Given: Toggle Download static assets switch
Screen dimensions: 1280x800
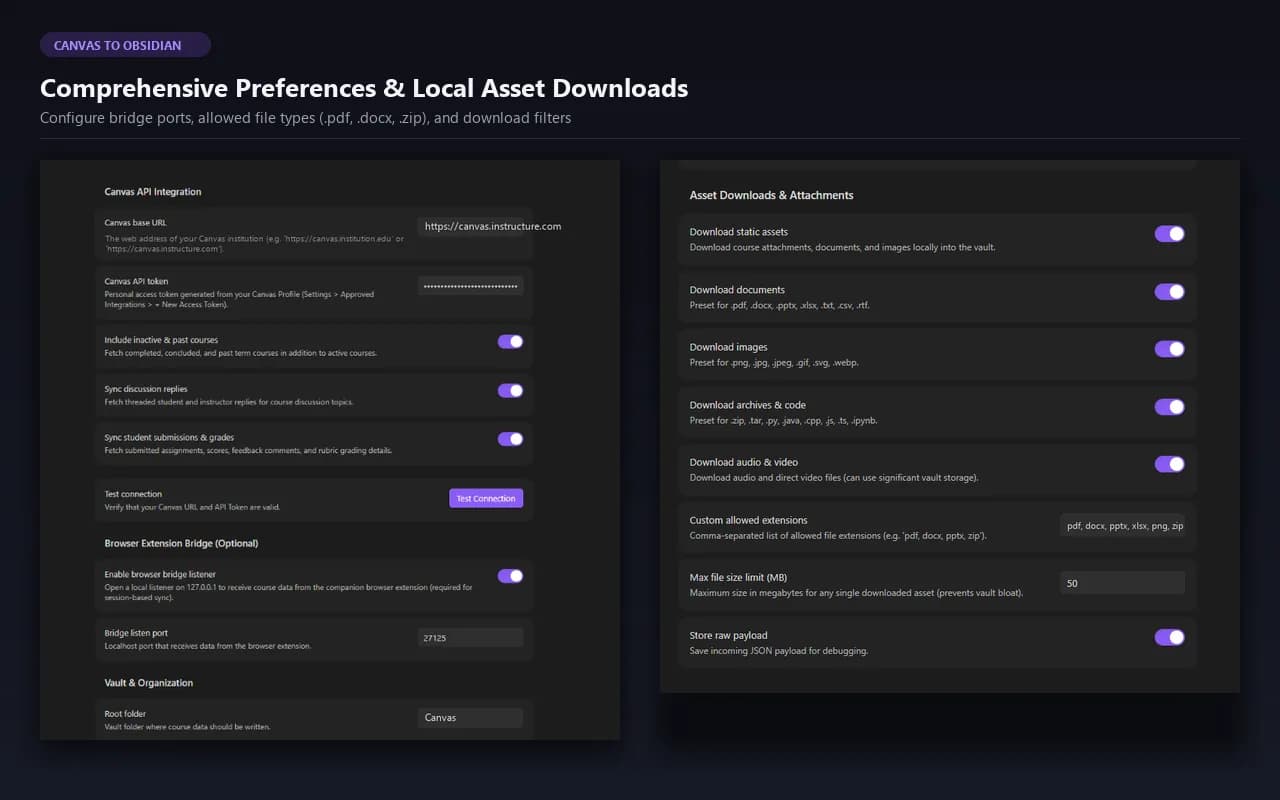Looking at the screenshot, I should click(1169, 233).
